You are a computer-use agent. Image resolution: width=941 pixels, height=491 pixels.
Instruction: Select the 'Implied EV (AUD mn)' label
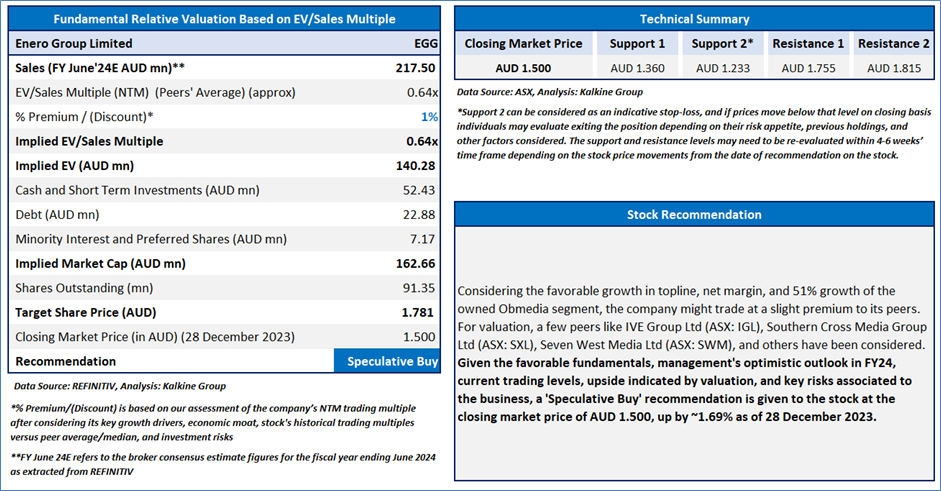coord(74,166)
